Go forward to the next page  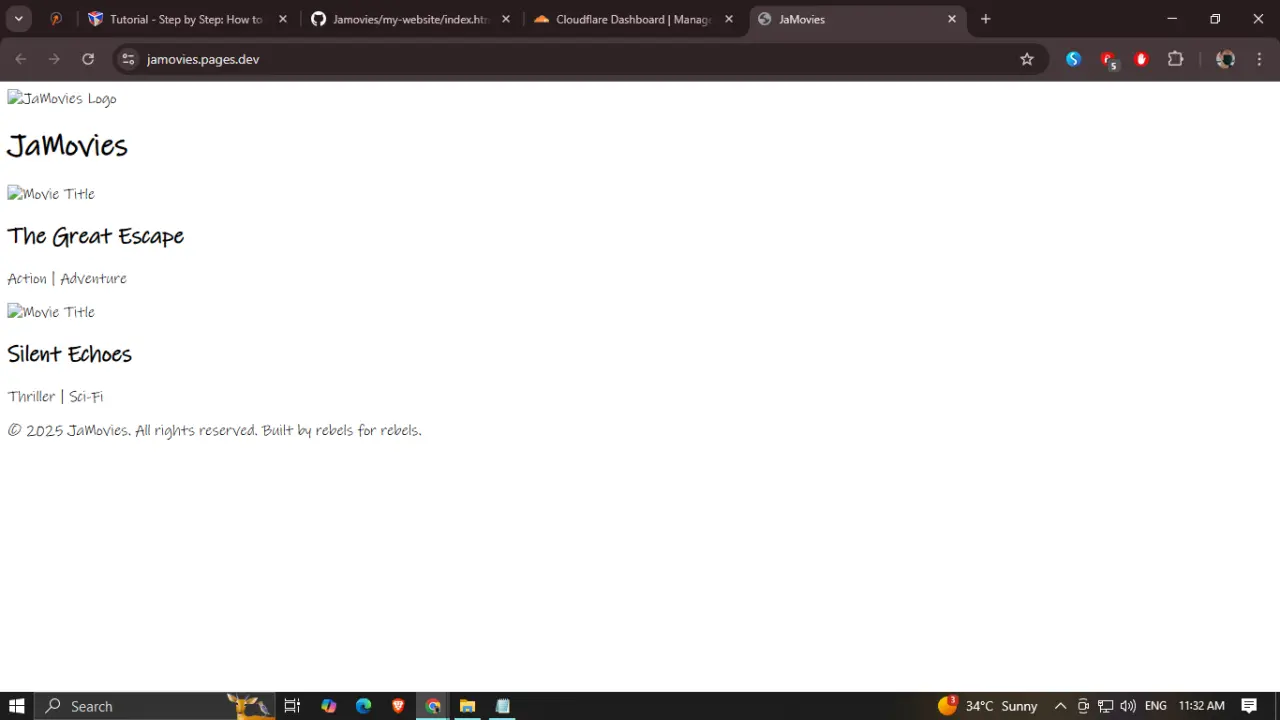54,59
